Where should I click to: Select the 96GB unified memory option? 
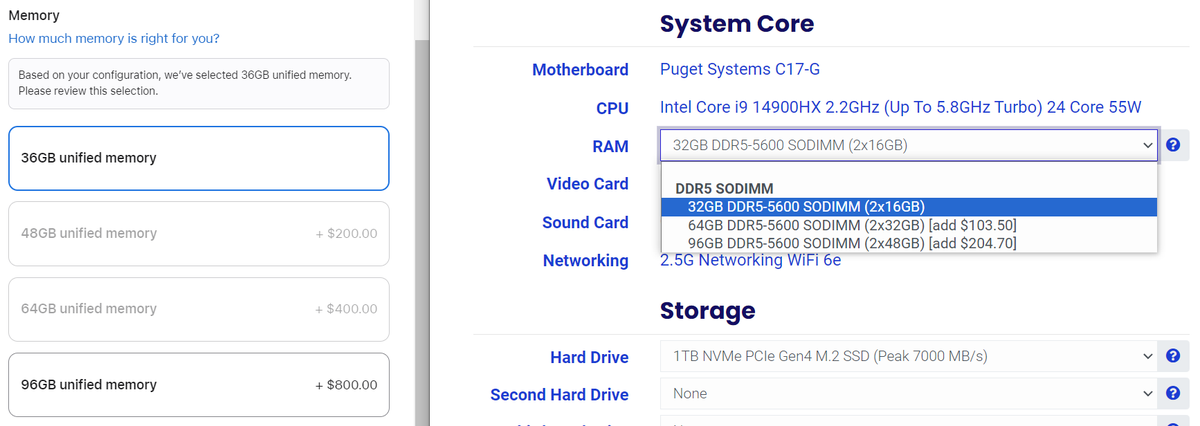198,385
